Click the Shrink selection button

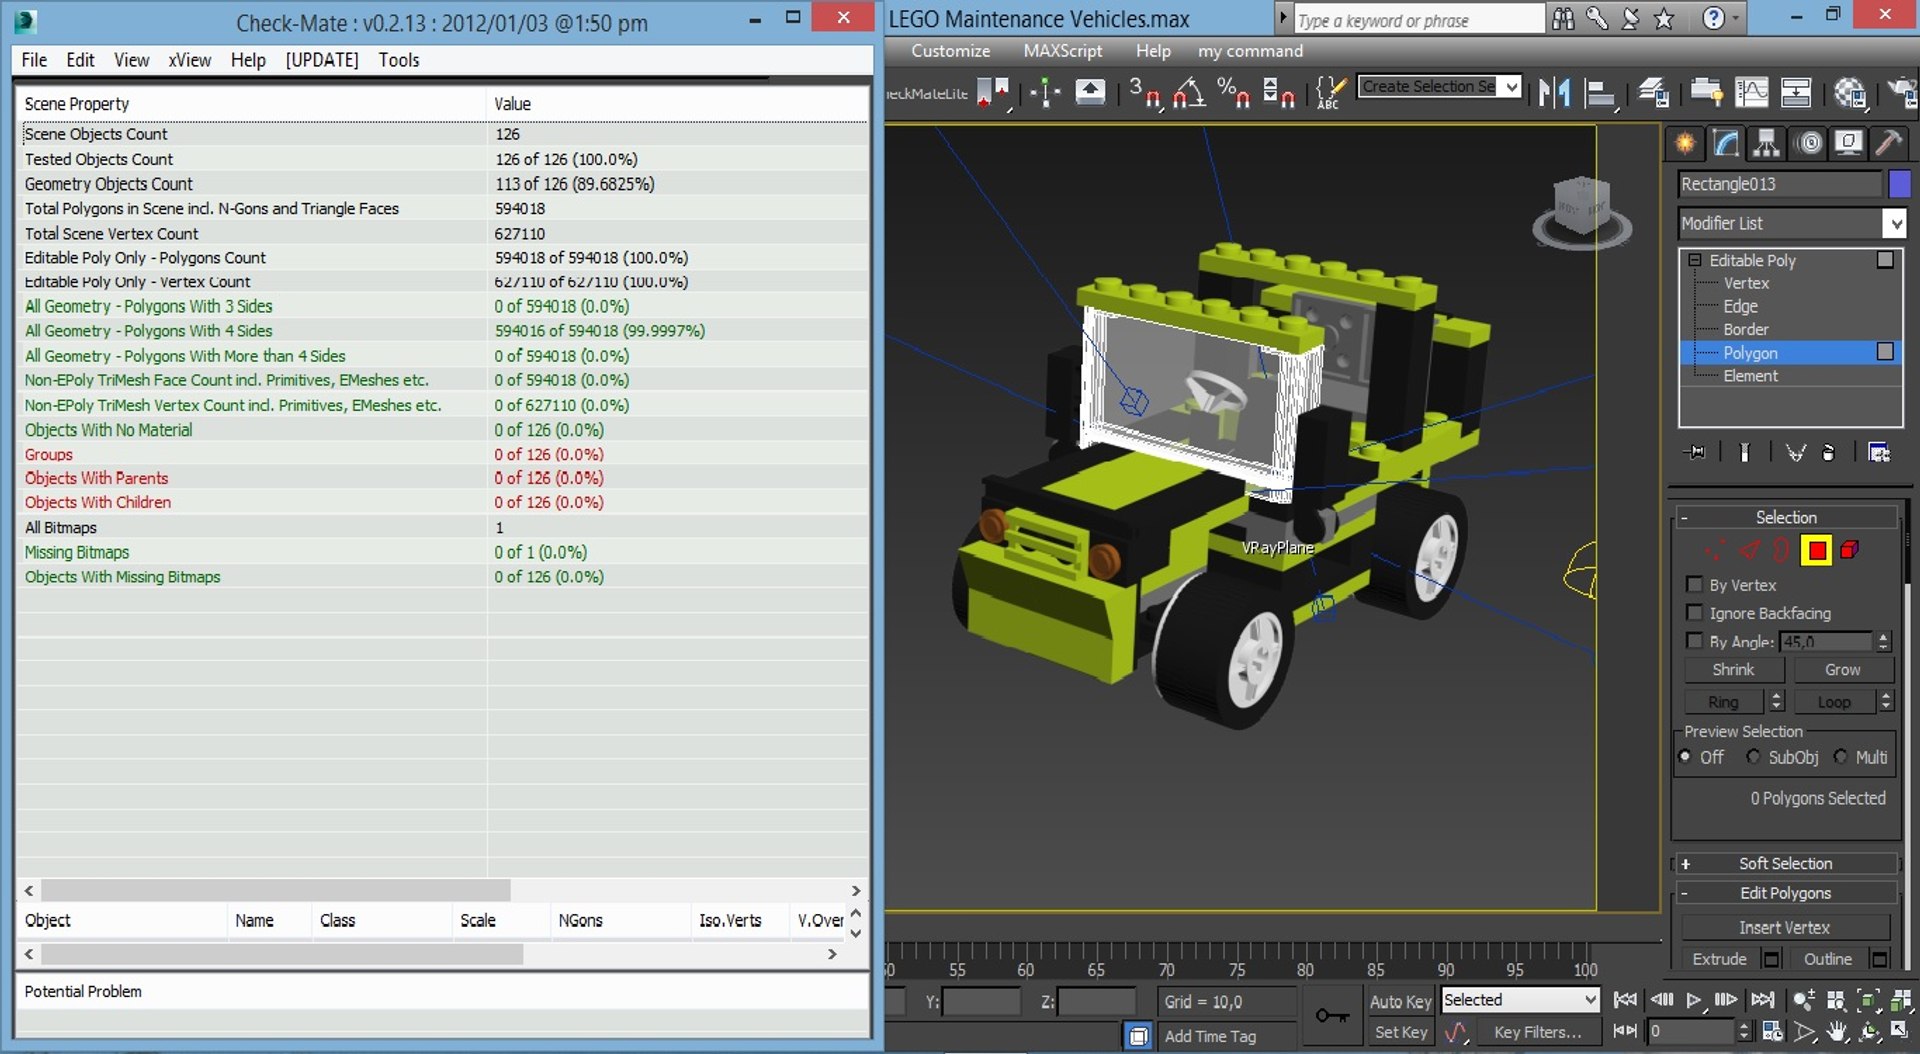(x=1733, y=670)
